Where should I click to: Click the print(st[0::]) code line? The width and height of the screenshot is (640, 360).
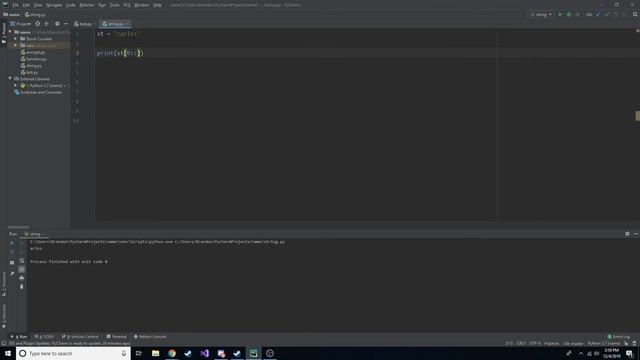pos(120,53)
